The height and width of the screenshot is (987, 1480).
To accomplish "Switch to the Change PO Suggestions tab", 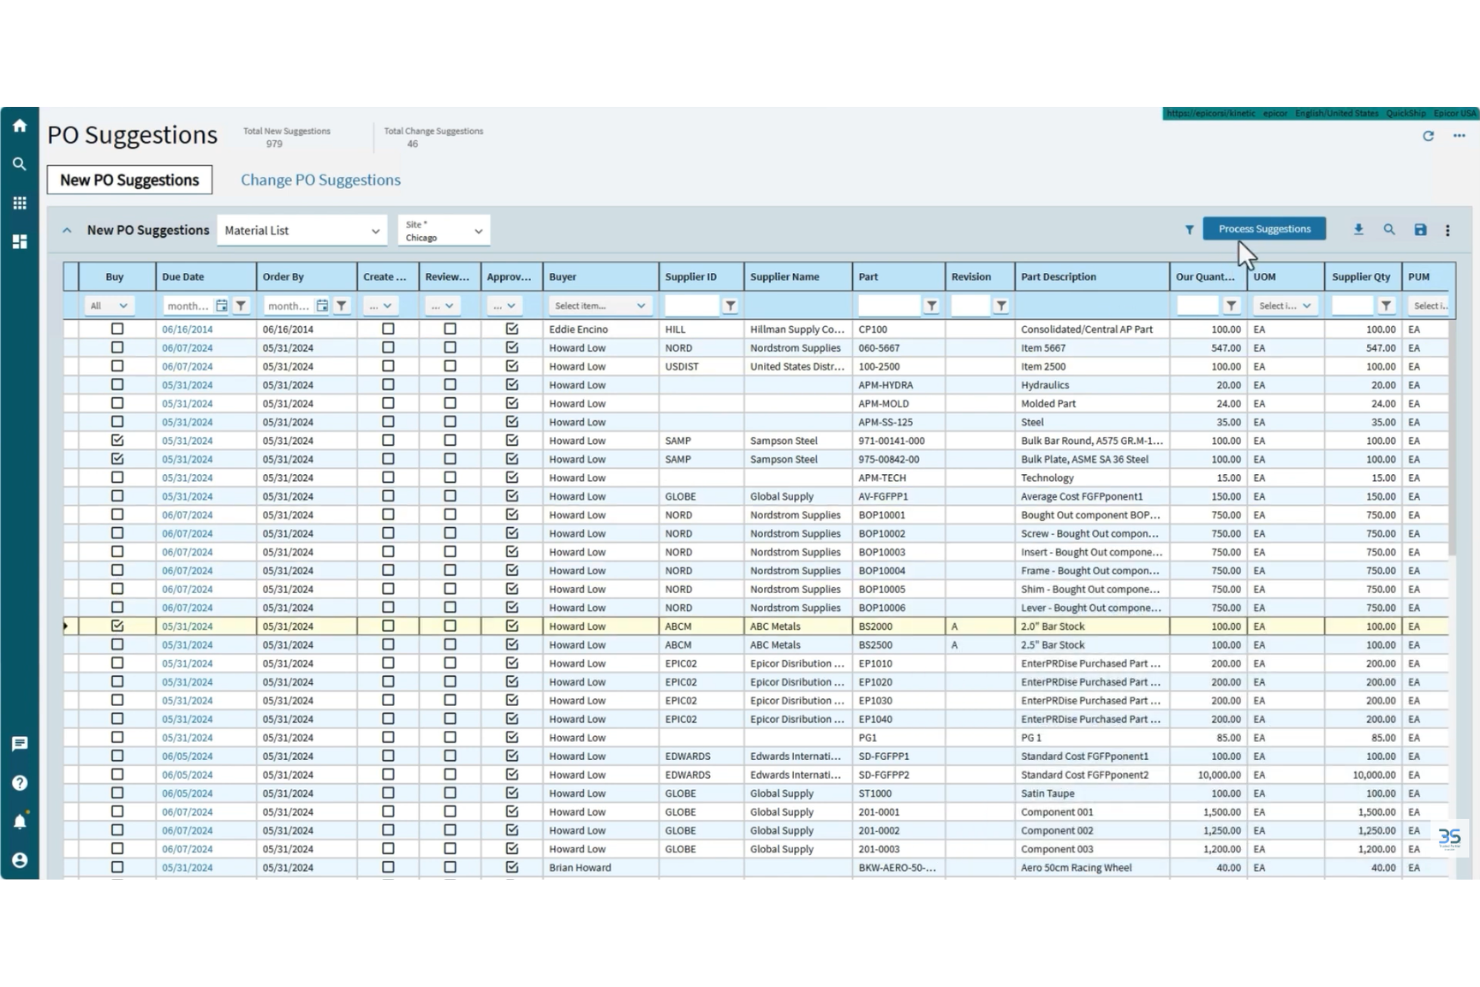I will click(320, 179).
